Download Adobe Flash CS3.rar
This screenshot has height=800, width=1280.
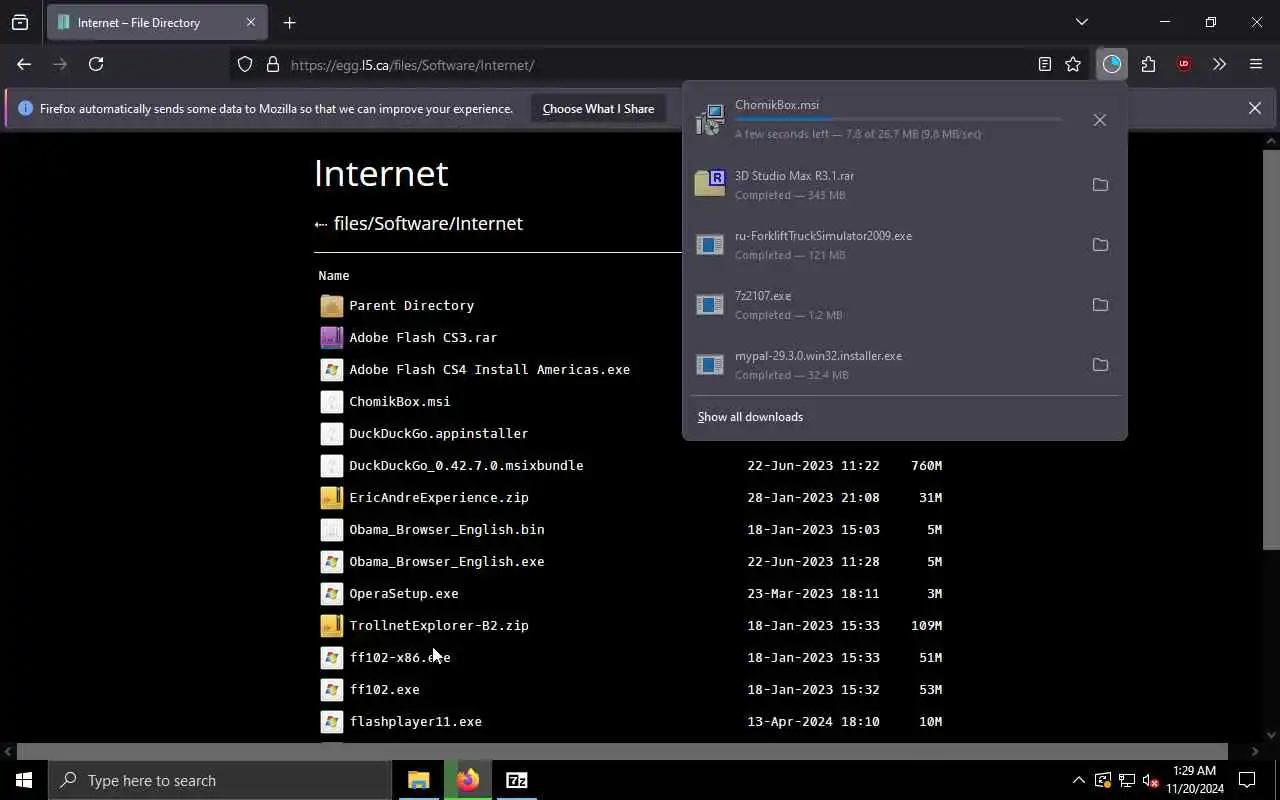423,337
